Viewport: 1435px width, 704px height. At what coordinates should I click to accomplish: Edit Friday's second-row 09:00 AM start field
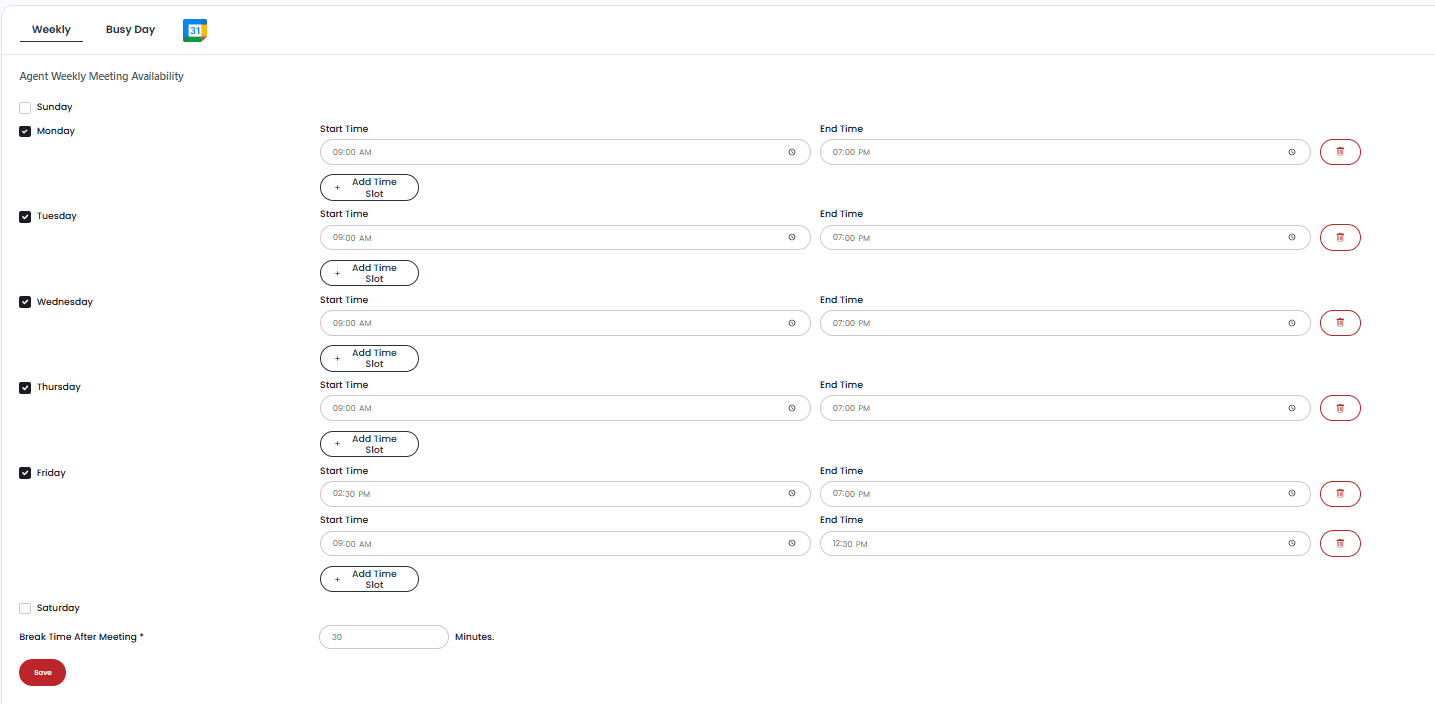[x=565, y=544]
